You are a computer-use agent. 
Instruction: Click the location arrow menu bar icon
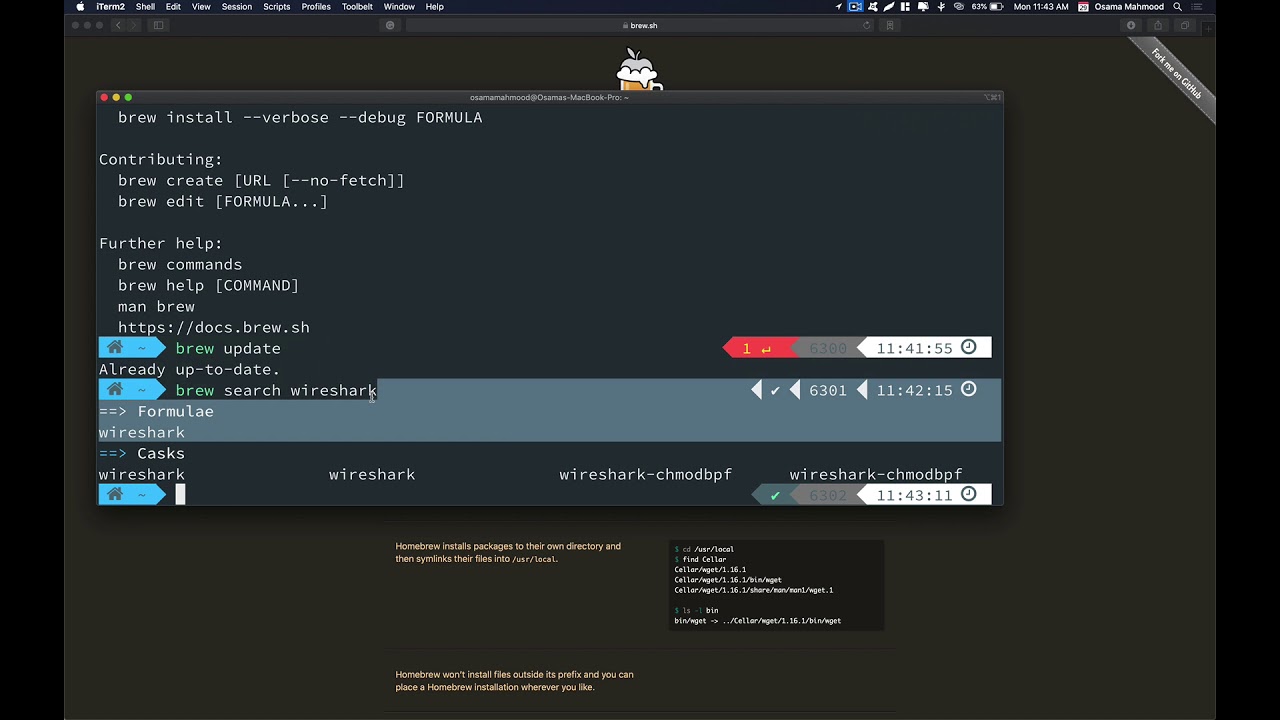tap(839, 7)
